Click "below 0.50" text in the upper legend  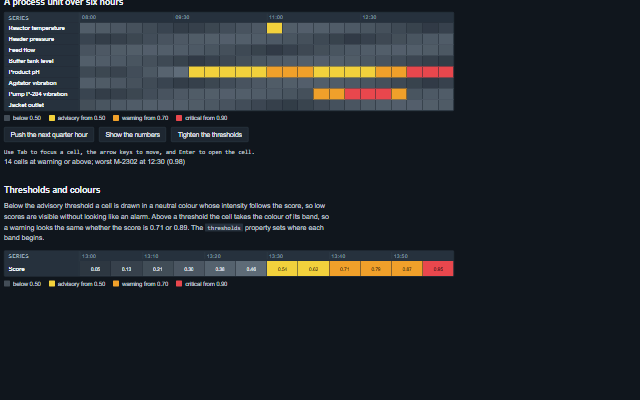point(27,118)
